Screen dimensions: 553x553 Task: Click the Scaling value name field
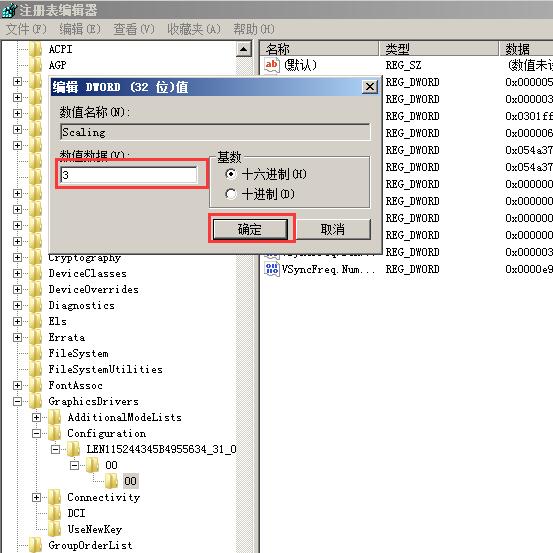click(x=215, y=132)
